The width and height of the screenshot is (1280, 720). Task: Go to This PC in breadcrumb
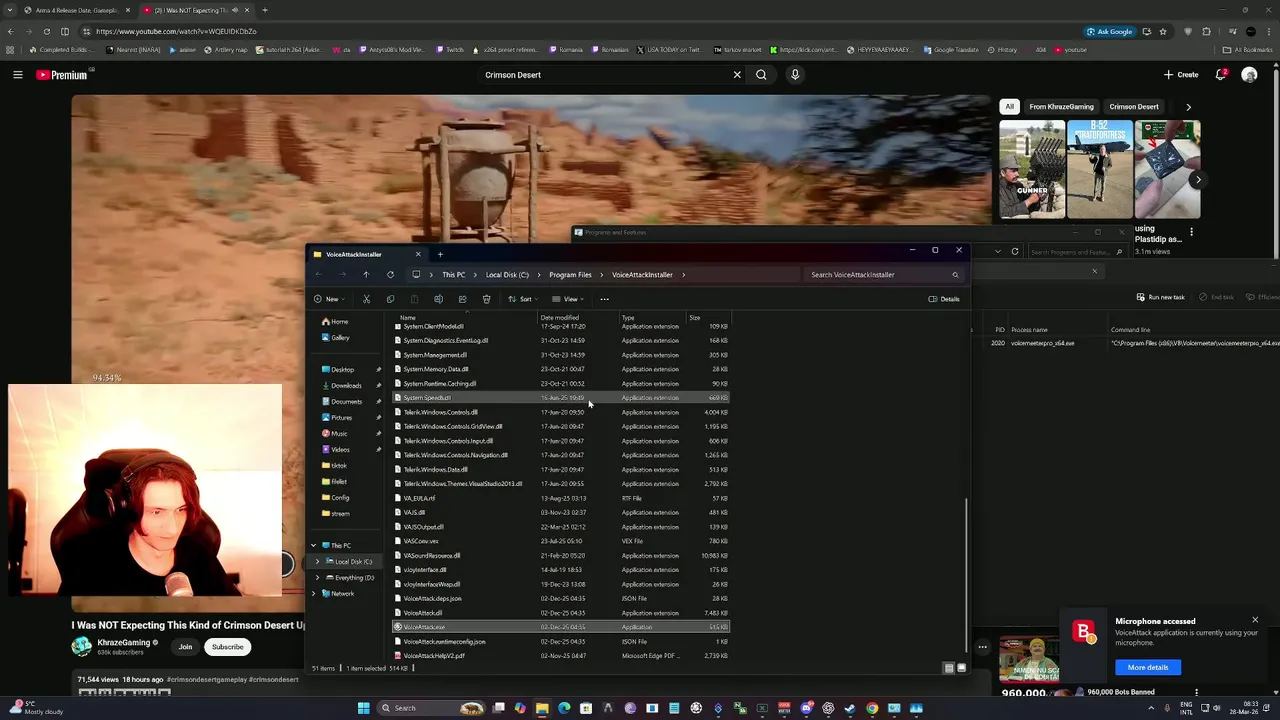click(x=454, y=275)
